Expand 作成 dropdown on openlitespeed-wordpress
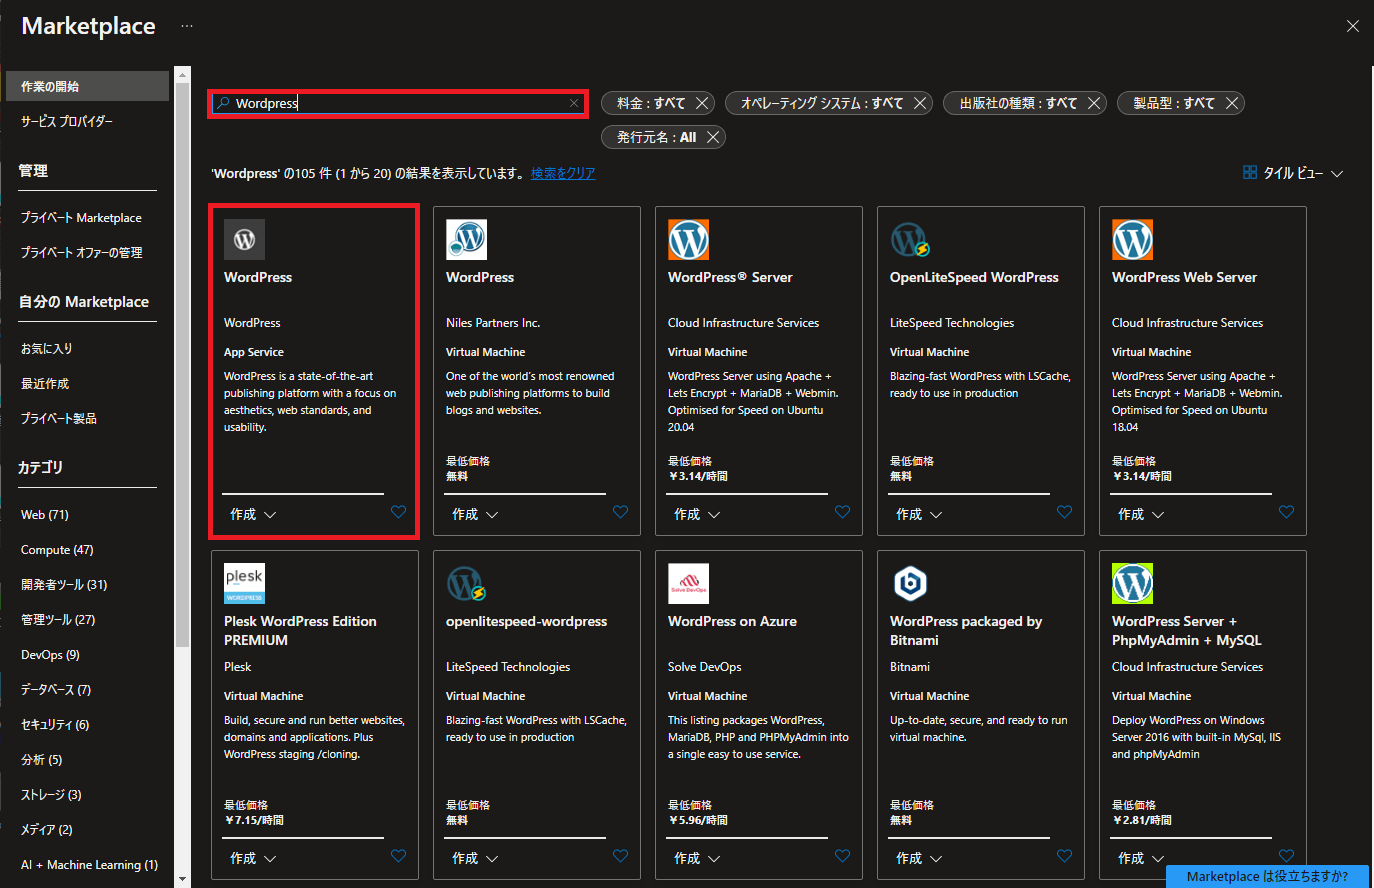The width and height of the screenshot is (1374, 888). tap(475, 858)
